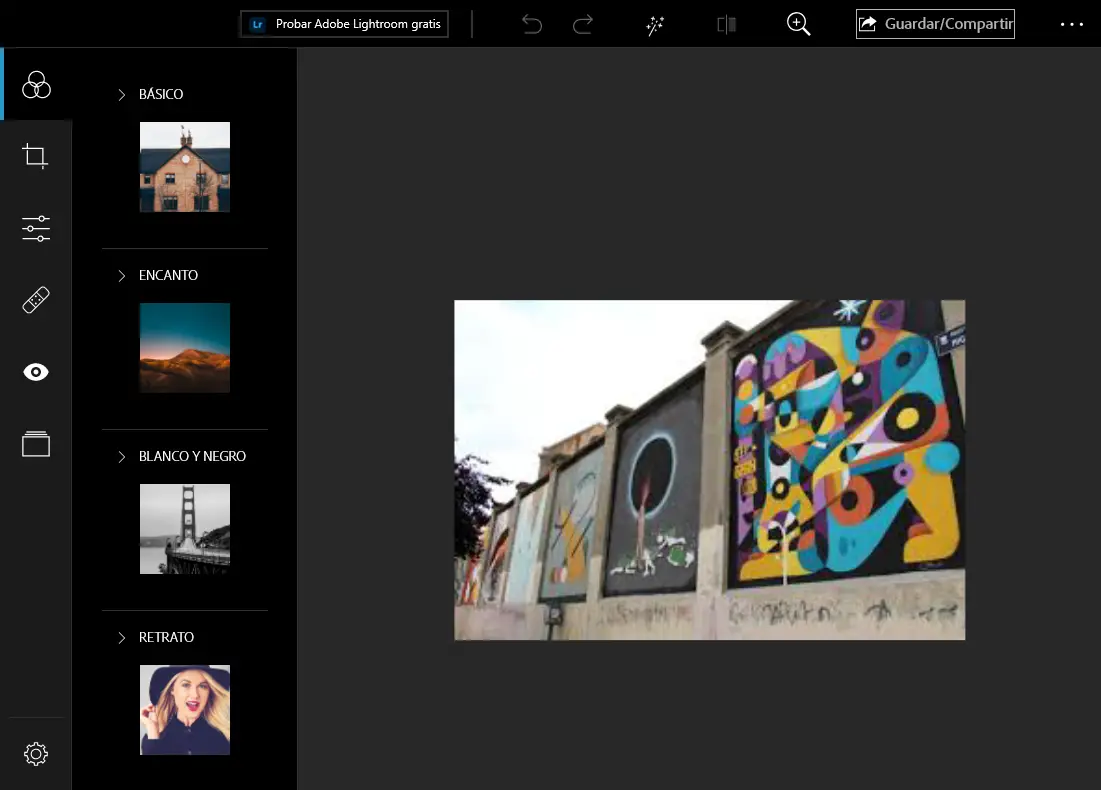Select the RETRATO woman portrait thumbnail
The height and width of the screenshot is (790, 1101).
pos(185,710)
